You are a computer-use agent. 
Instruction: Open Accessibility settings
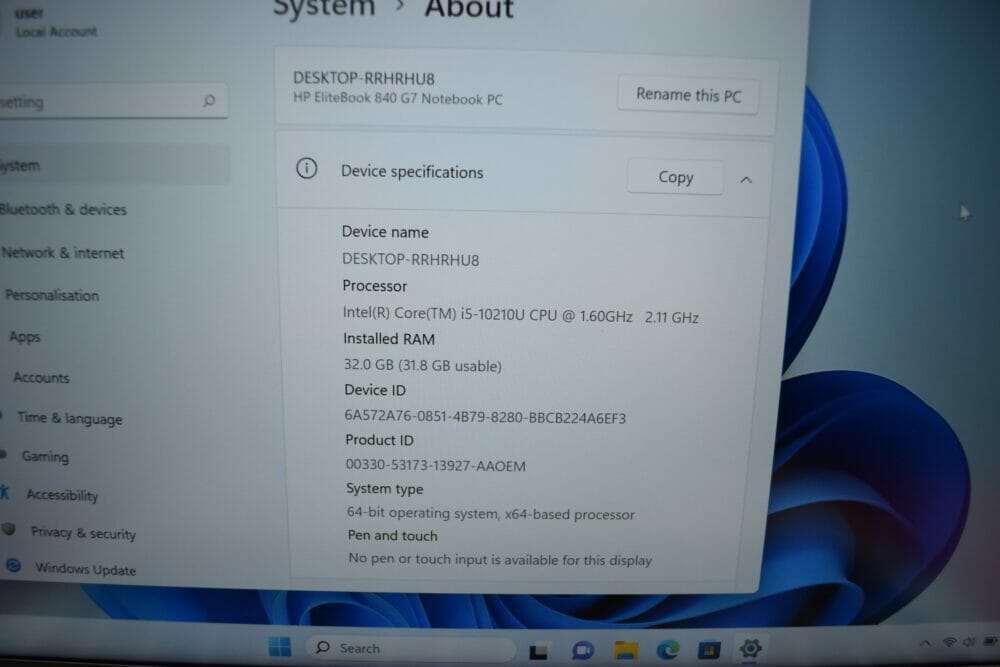point(62,495)
